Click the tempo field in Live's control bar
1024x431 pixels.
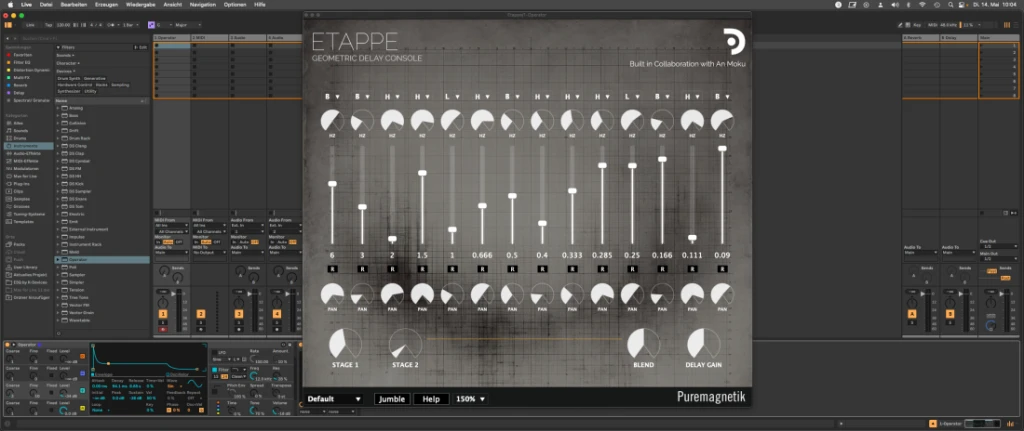(x=63, y=25)
